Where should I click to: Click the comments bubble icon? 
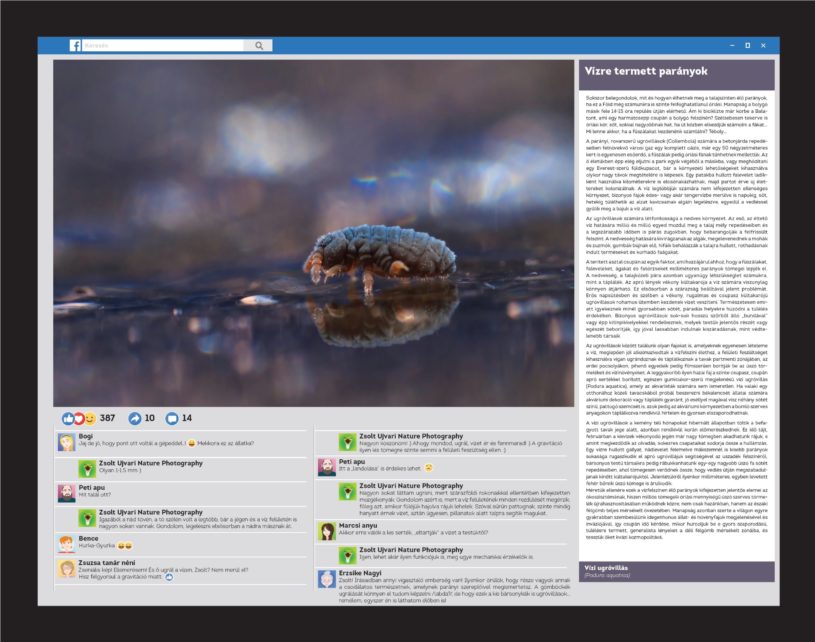171,418
